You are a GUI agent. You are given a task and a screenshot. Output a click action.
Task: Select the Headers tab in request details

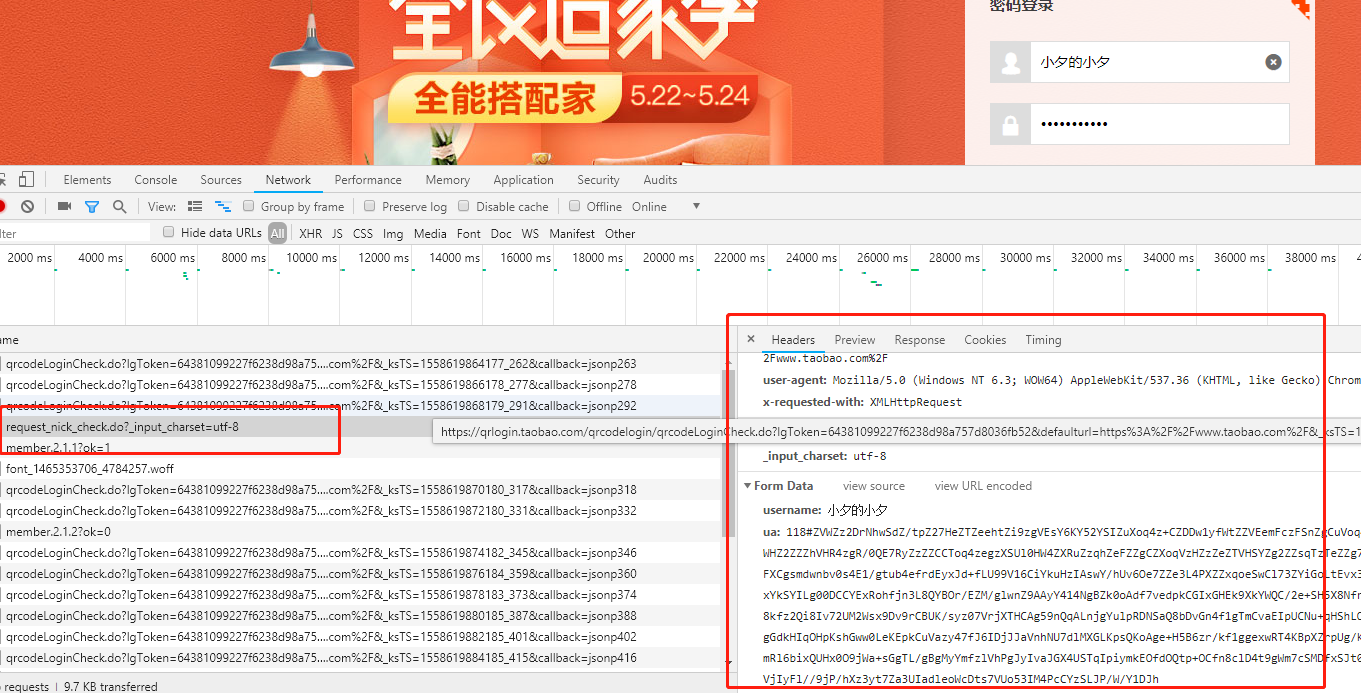pos(793,340)
